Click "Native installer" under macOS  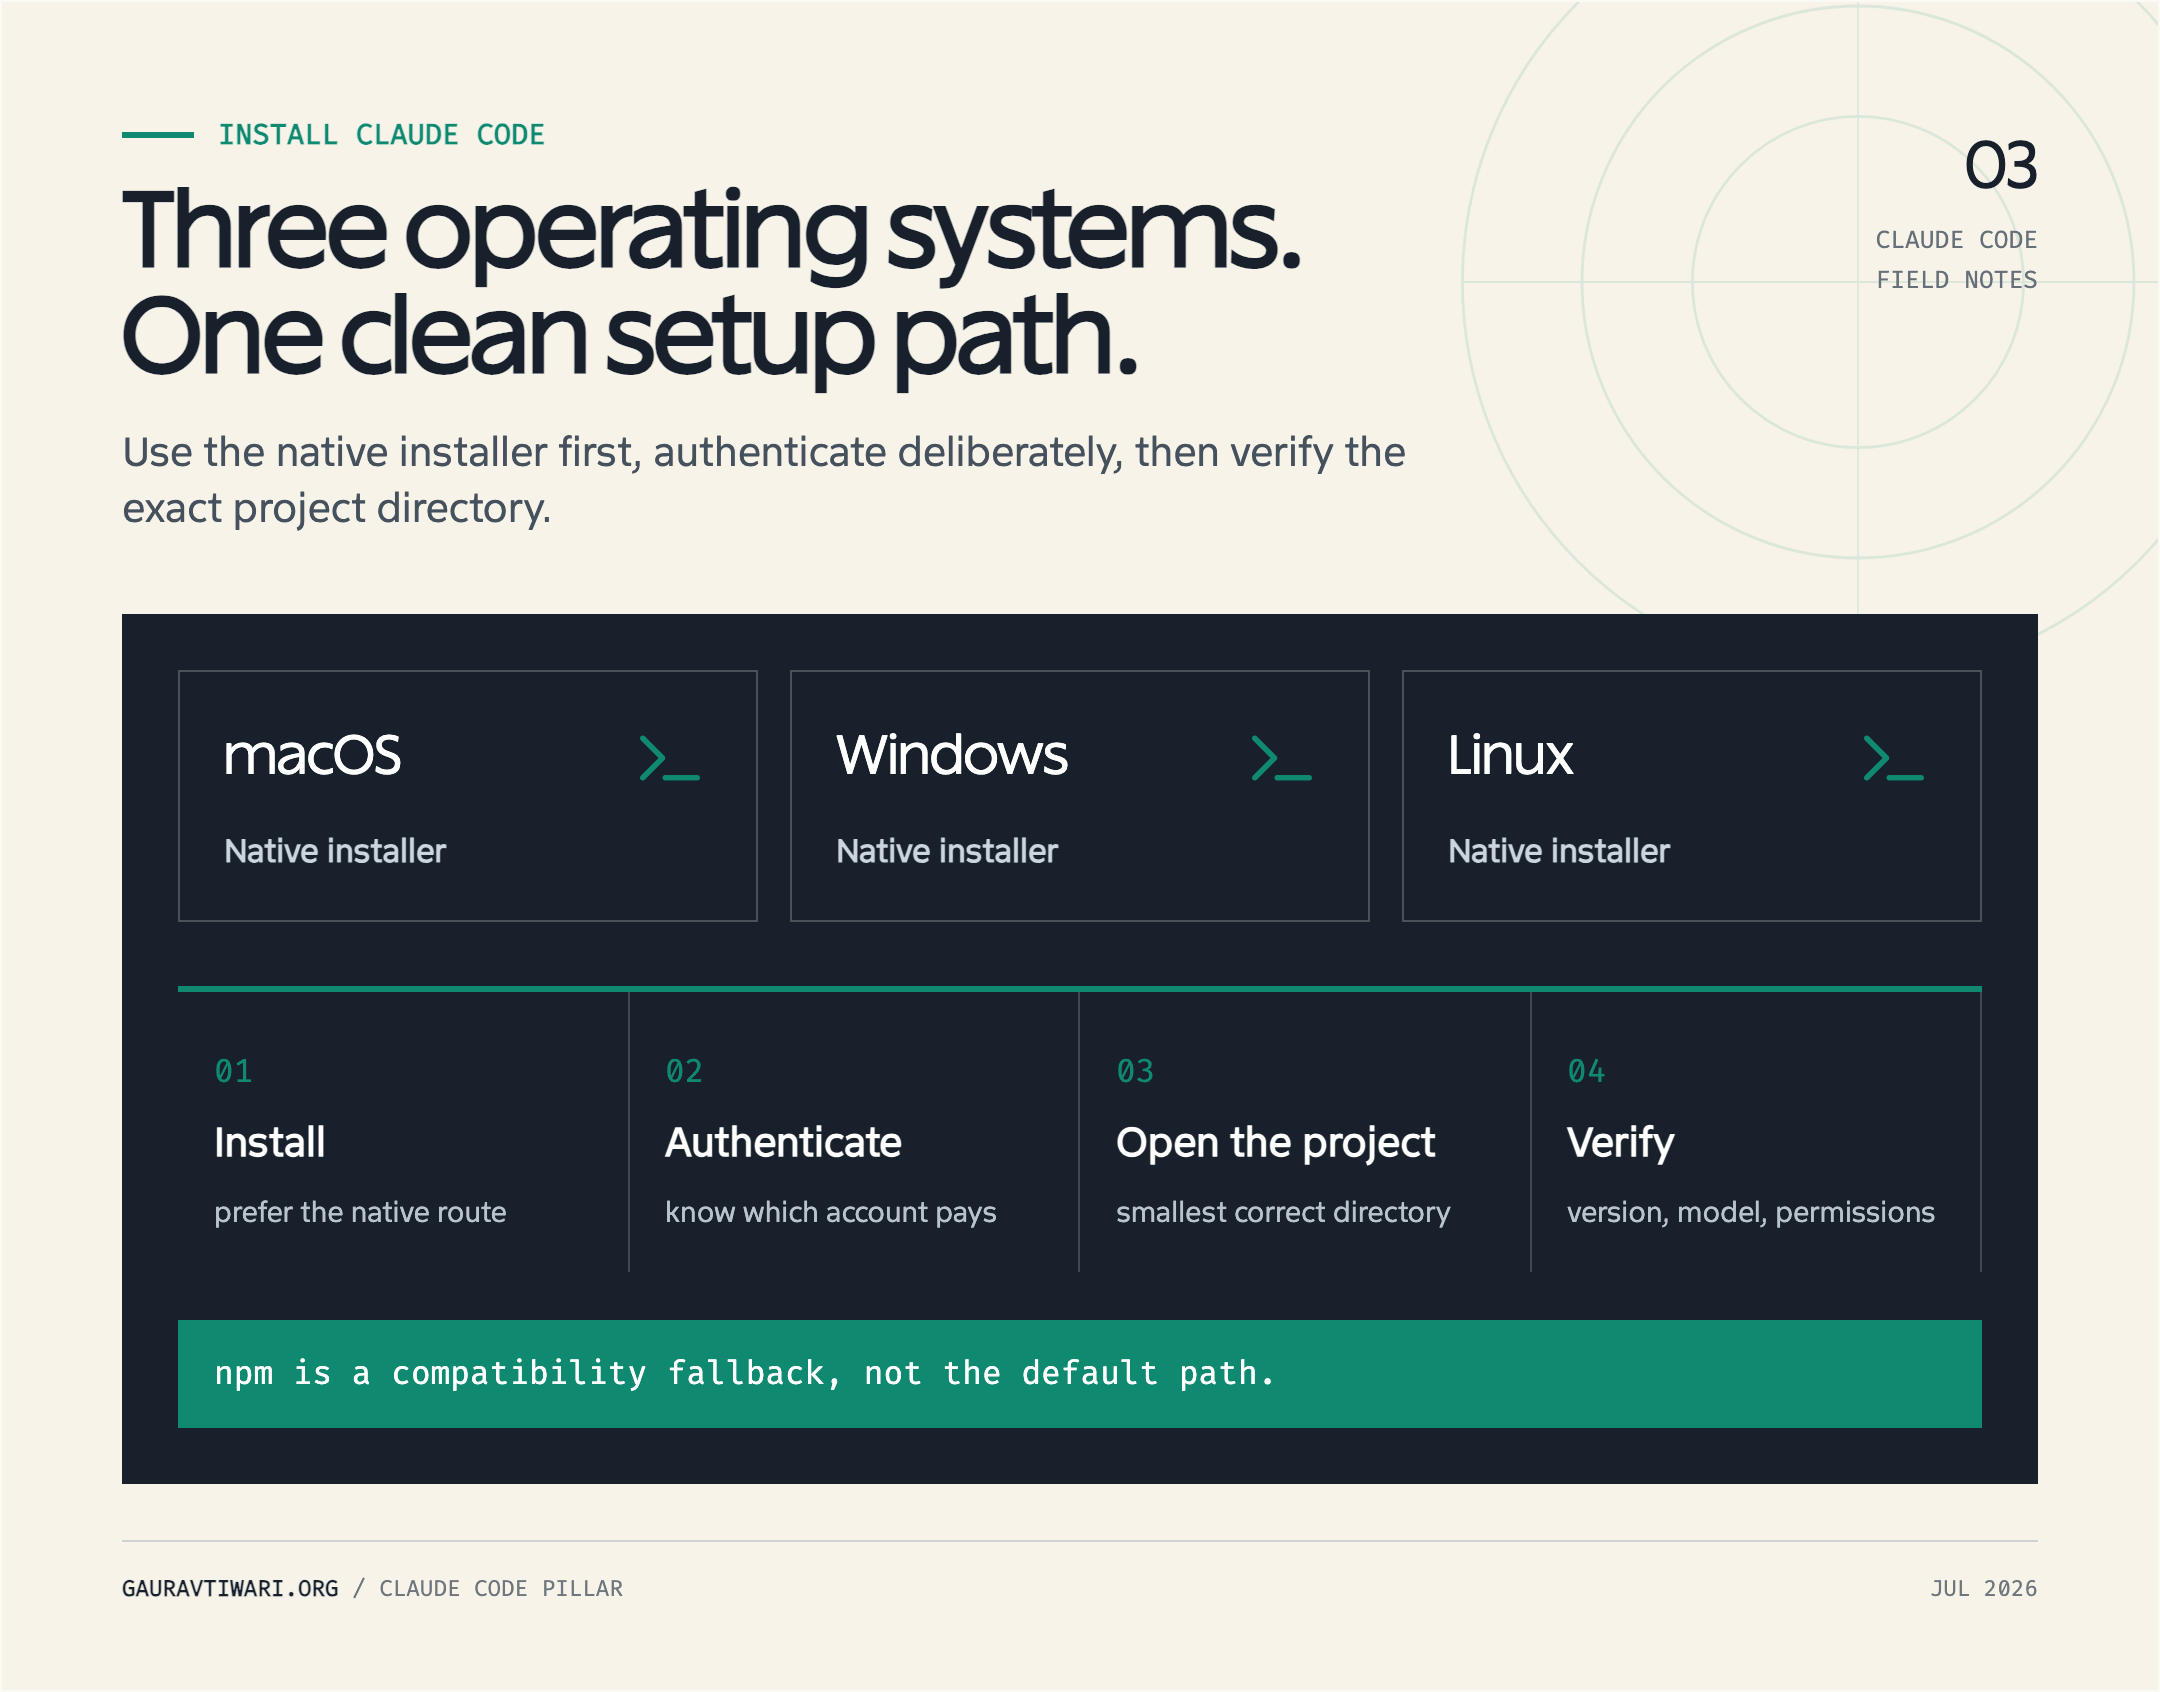[x=335, y=851]
